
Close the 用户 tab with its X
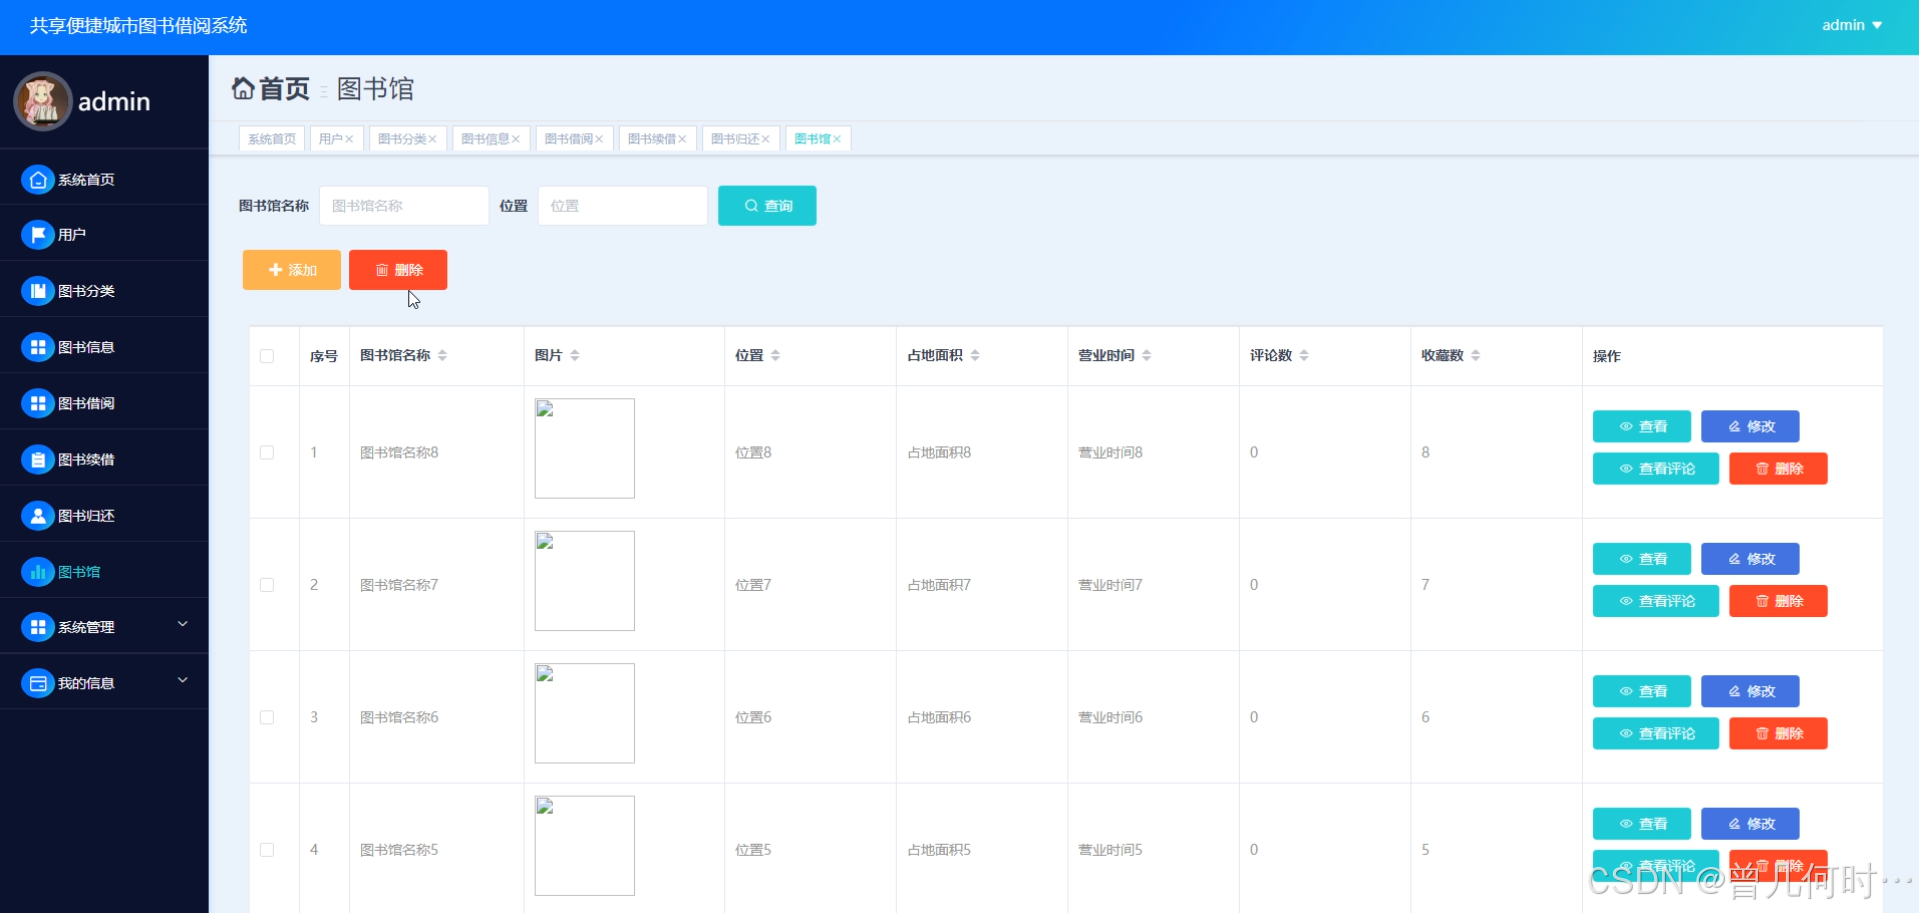point(349,139)
